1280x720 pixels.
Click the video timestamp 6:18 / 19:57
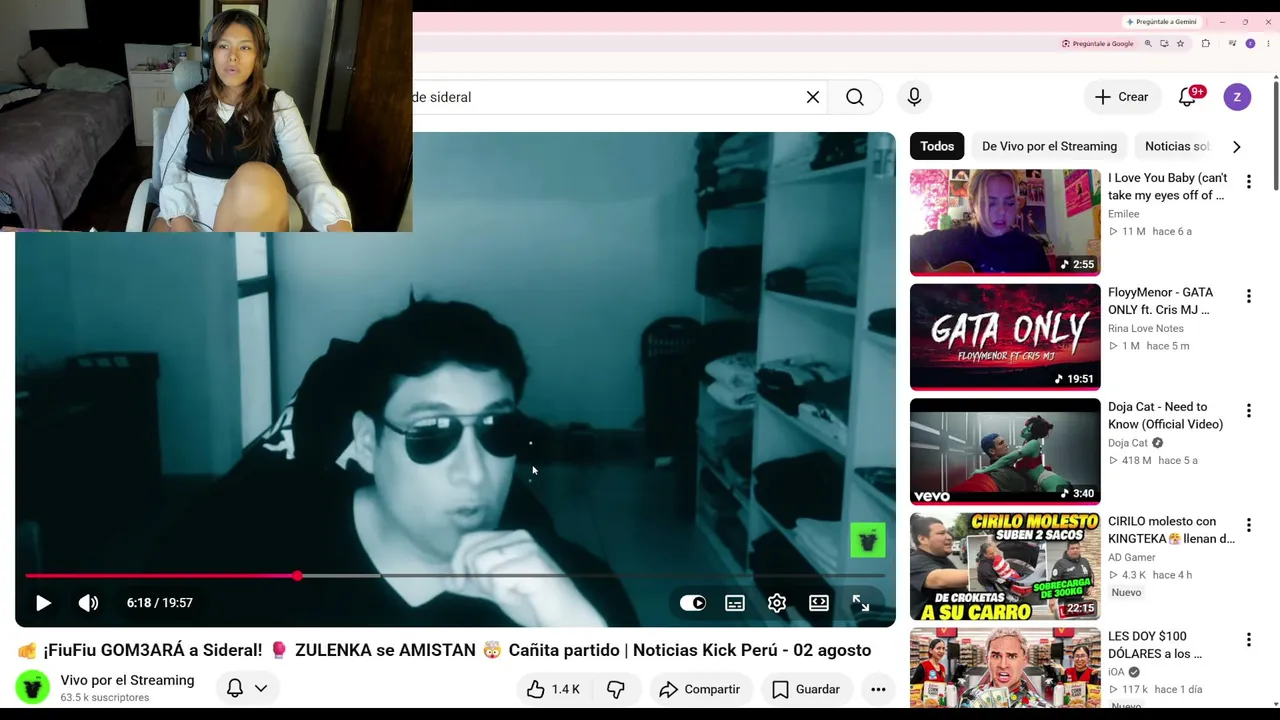point(160,603)
